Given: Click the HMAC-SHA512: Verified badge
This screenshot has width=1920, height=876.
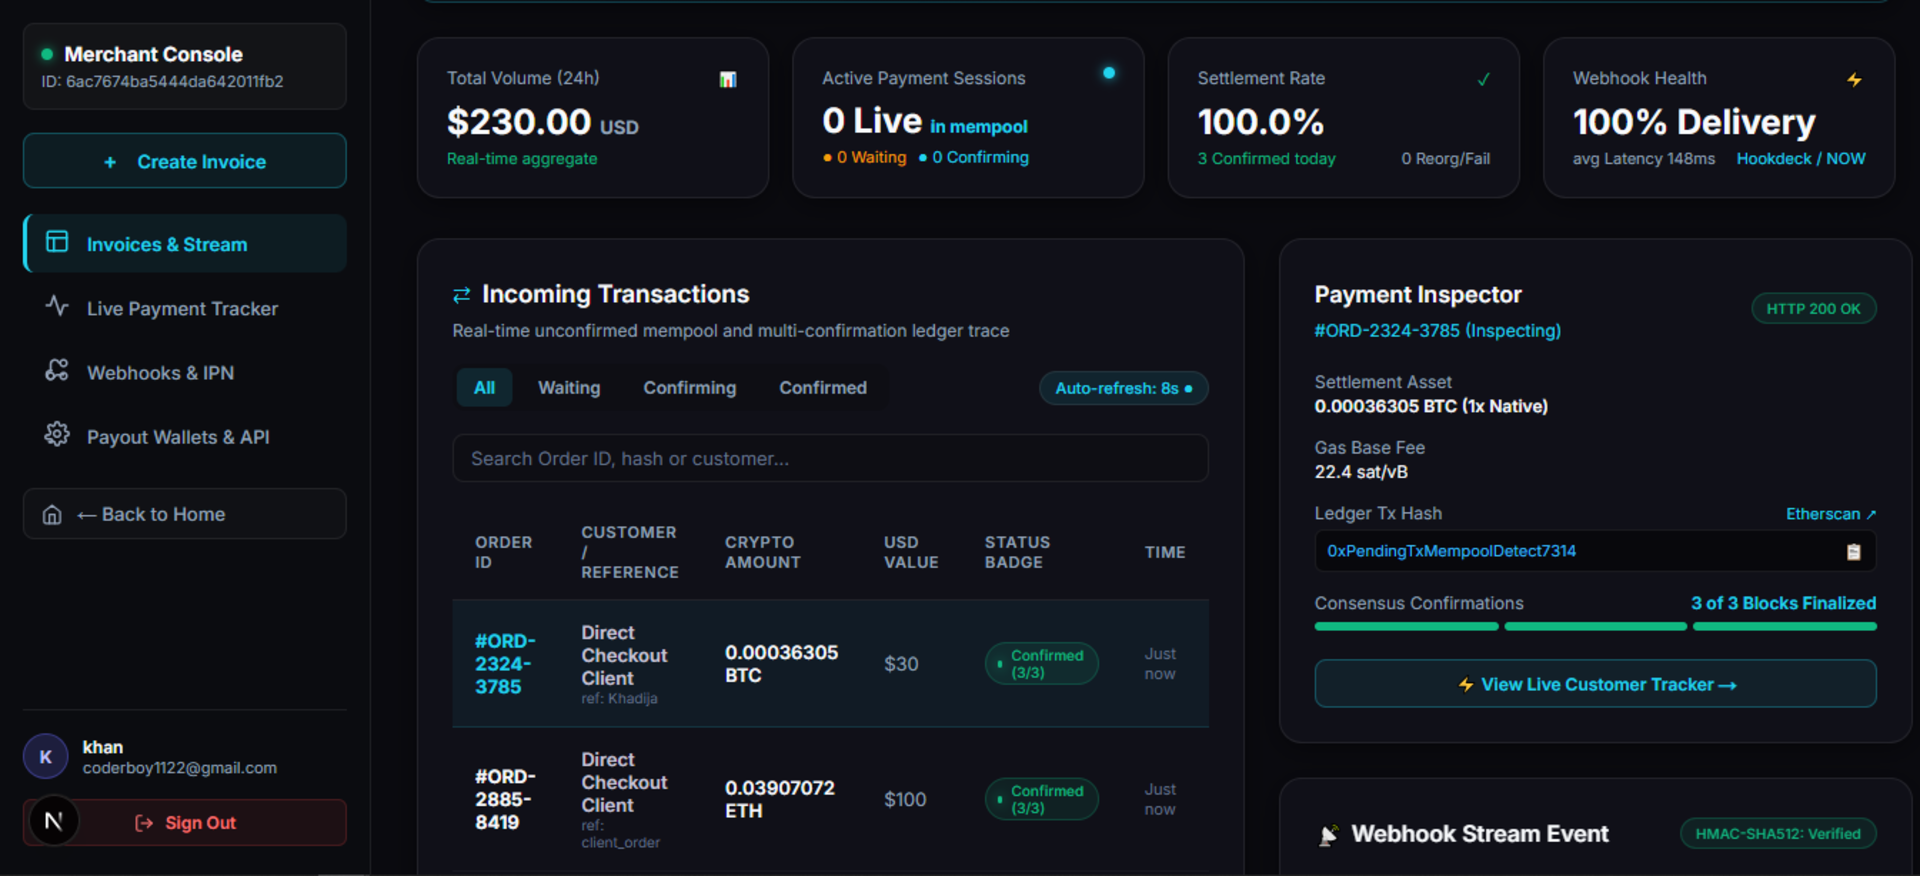Looking at the screenshot, I should click(x=1778, y=834).
